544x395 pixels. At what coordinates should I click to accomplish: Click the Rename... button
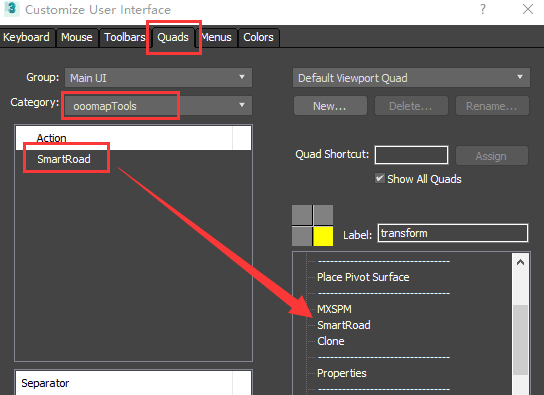tap(492, 106)
